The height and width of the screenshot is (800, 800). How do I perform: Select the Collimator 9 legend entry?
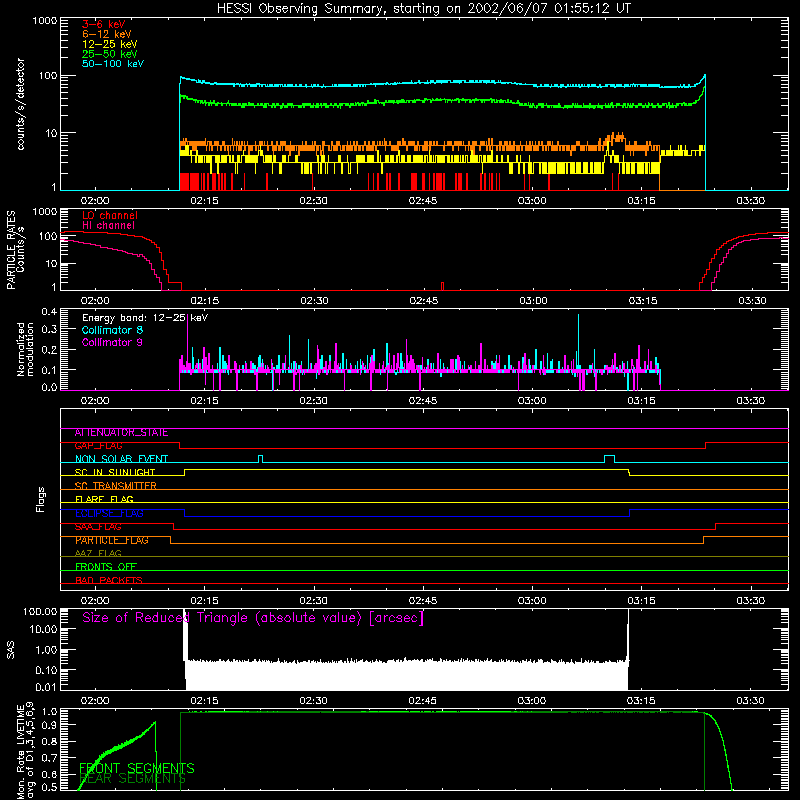[x=112, y=342]
